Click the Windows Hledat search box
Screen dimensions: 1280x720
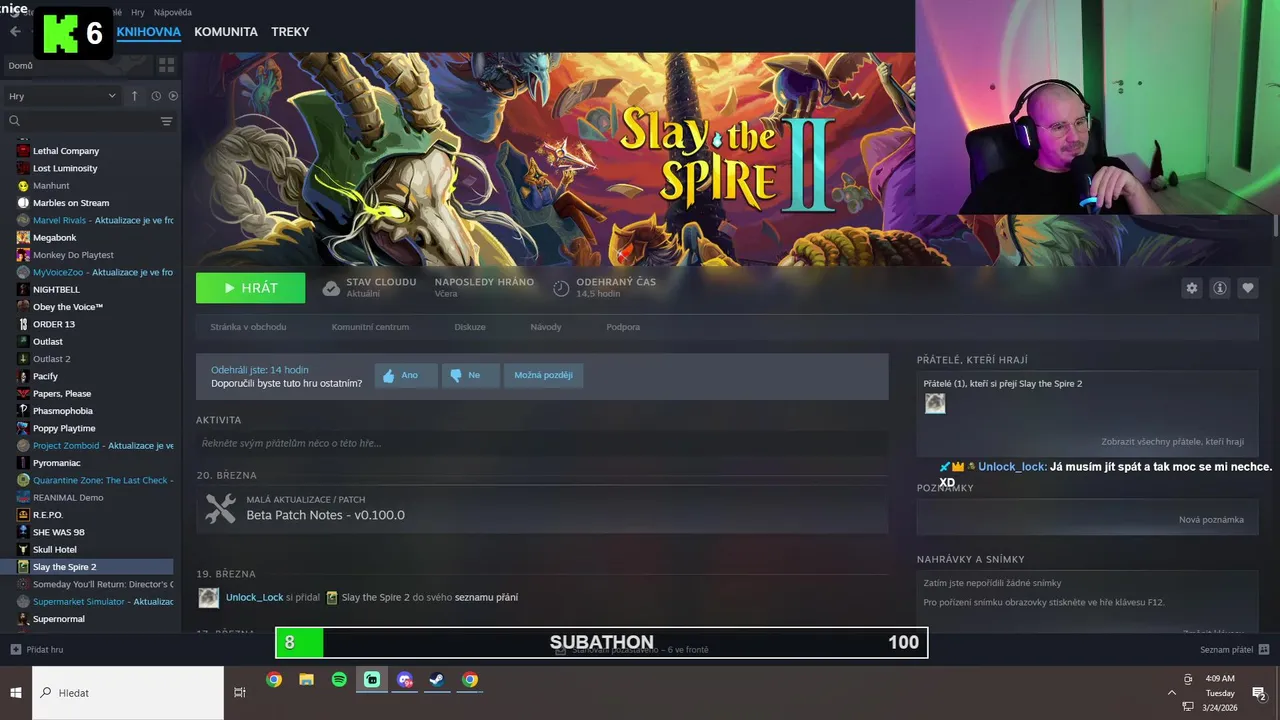(128, 692)
